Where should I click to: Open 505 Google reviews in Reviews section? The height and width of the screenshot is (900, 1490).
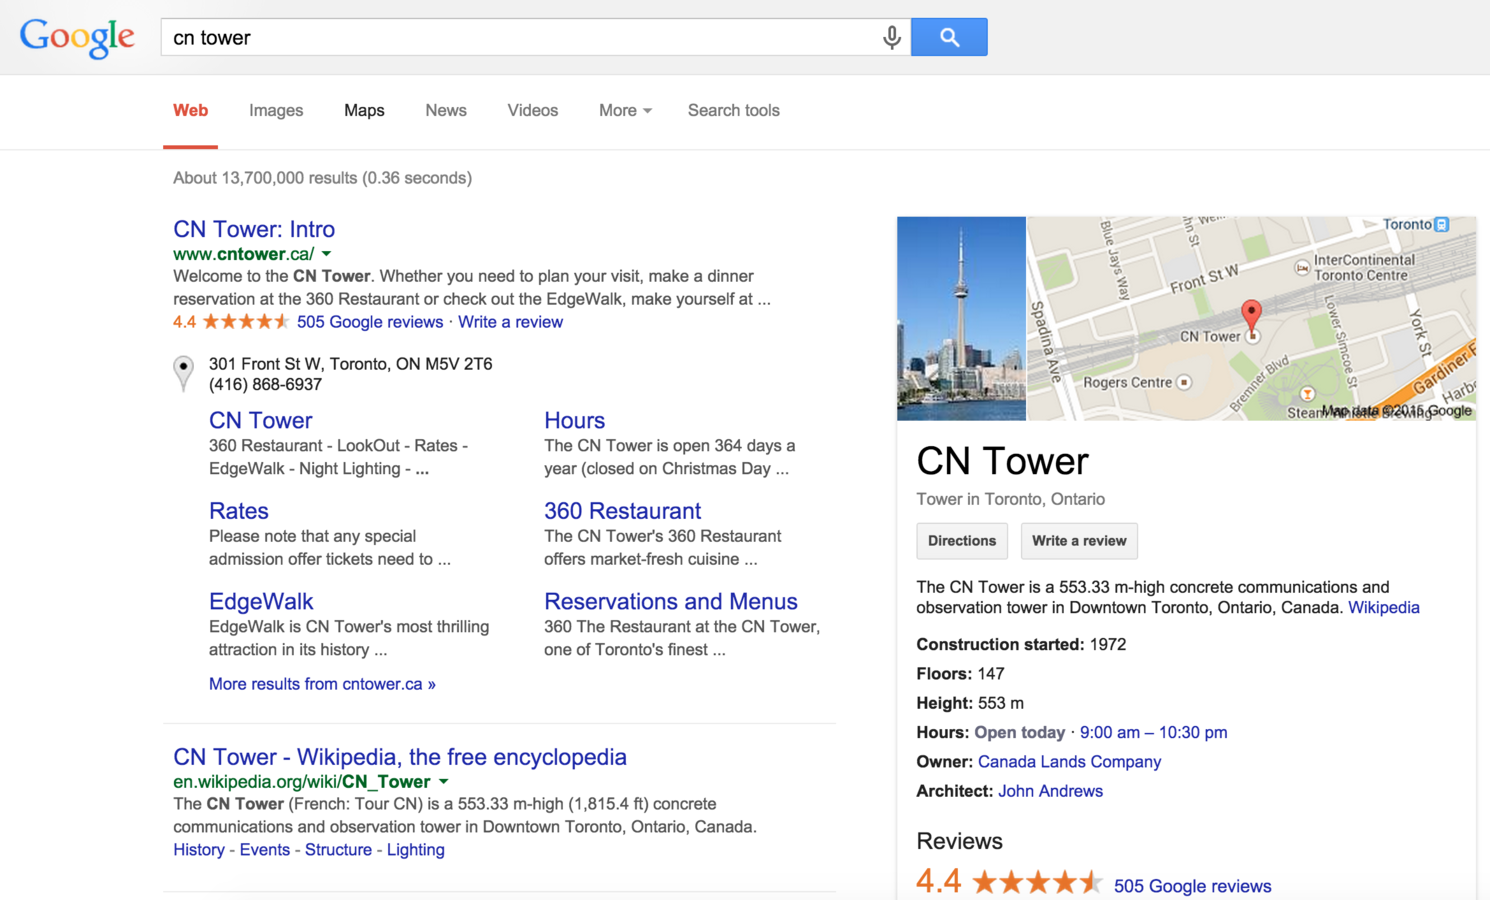(1192, 886)
